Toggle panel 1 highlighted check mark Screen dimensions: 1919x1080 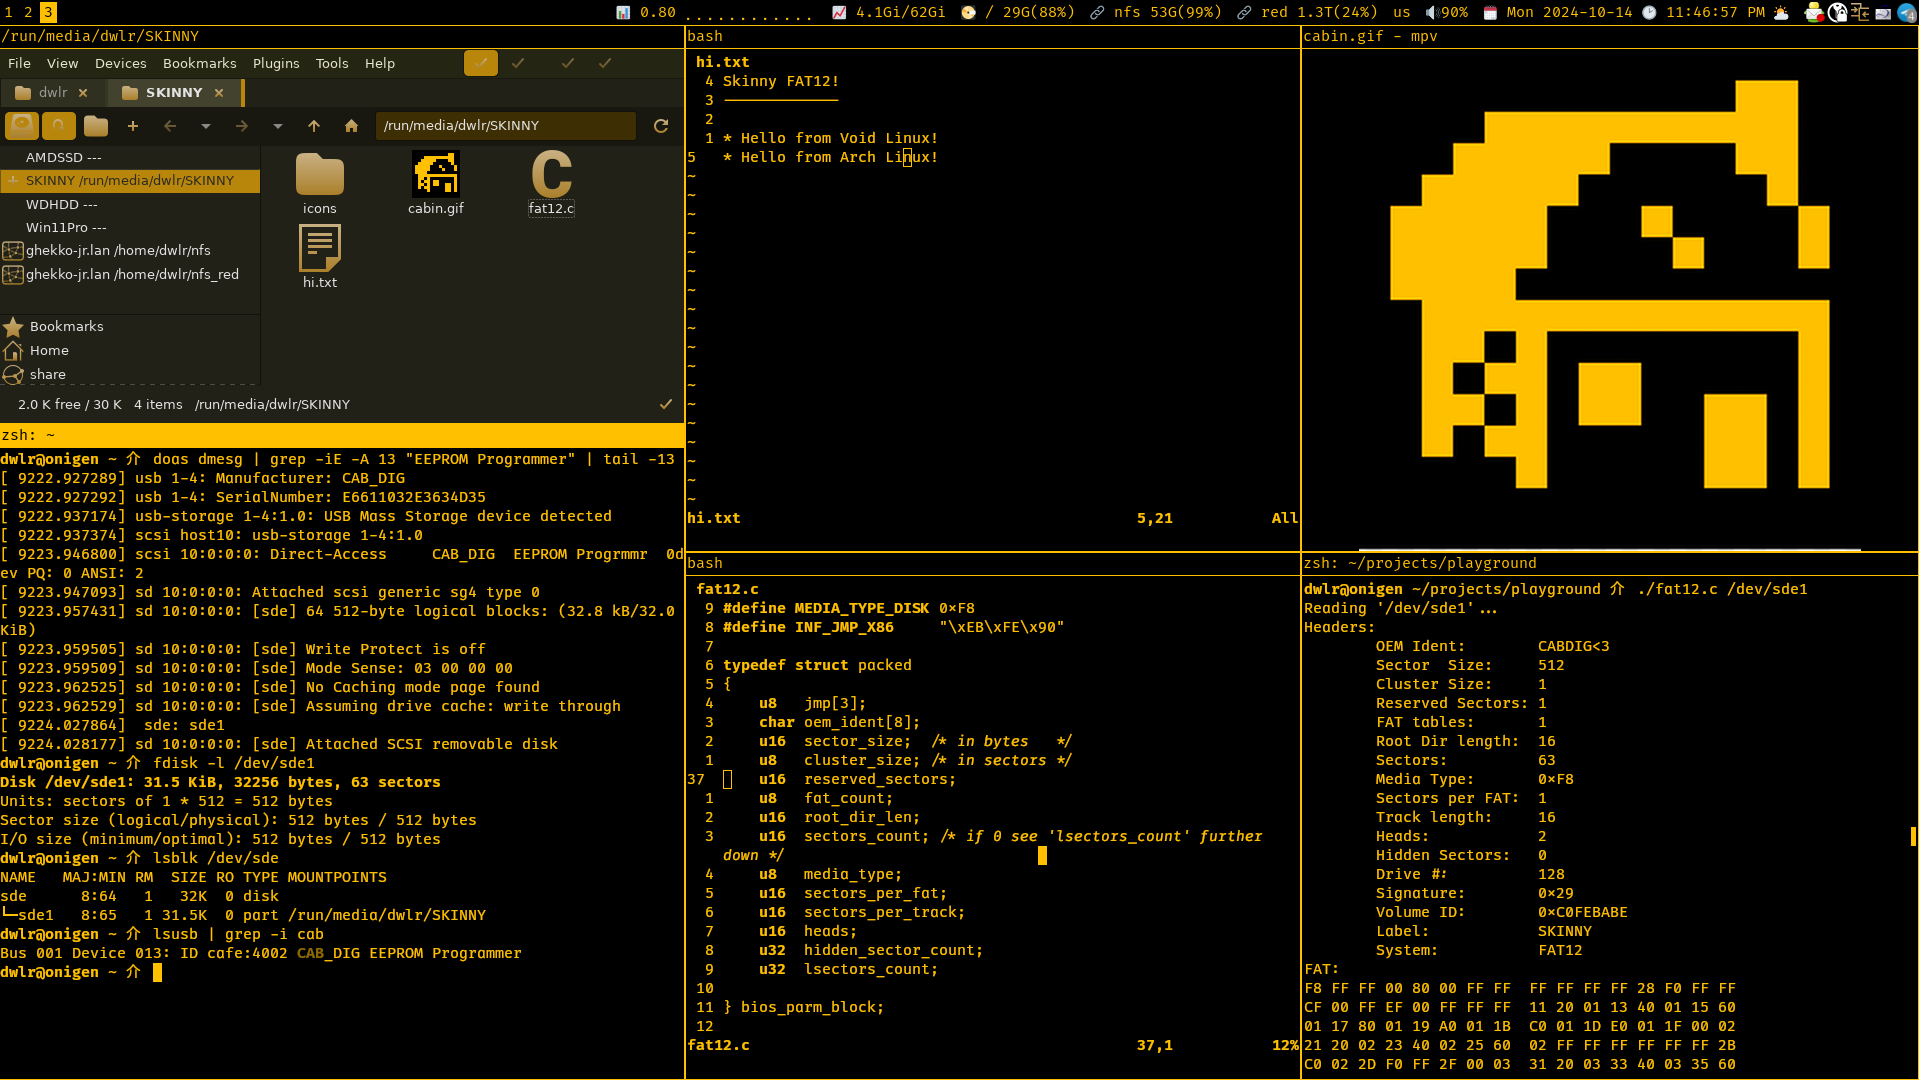(481, 63)
